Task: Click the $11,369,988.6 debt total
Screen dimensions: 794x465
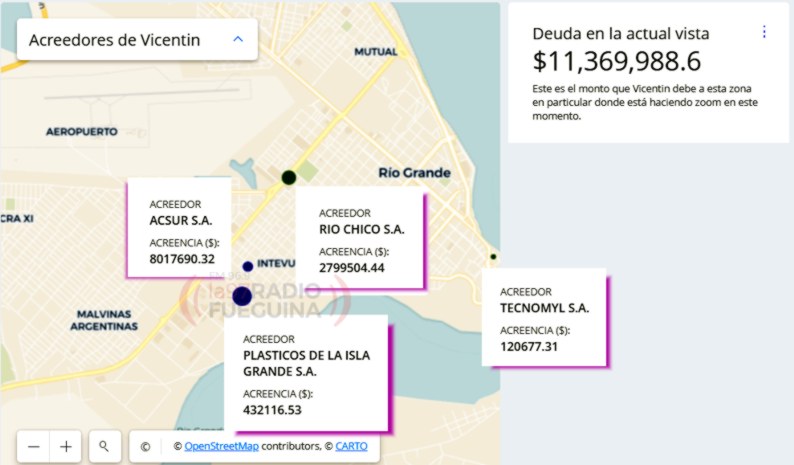Action: tap(617, 61)
